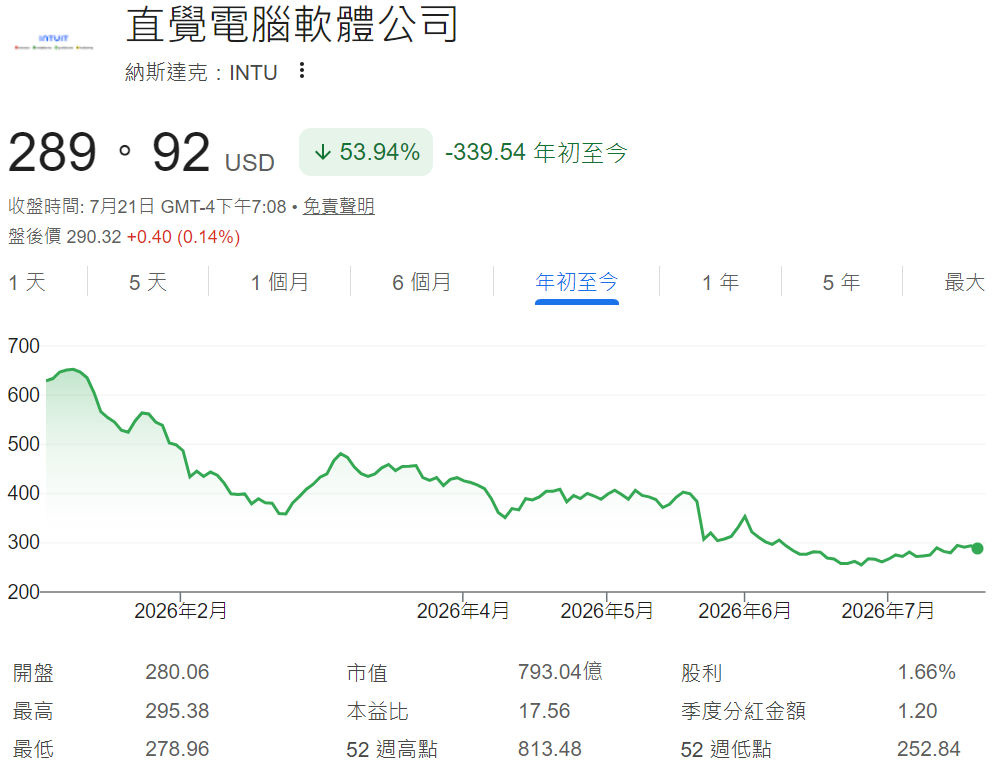
Task: Open the 免責聲明 disclaimer link
Action: pos(339,206)
